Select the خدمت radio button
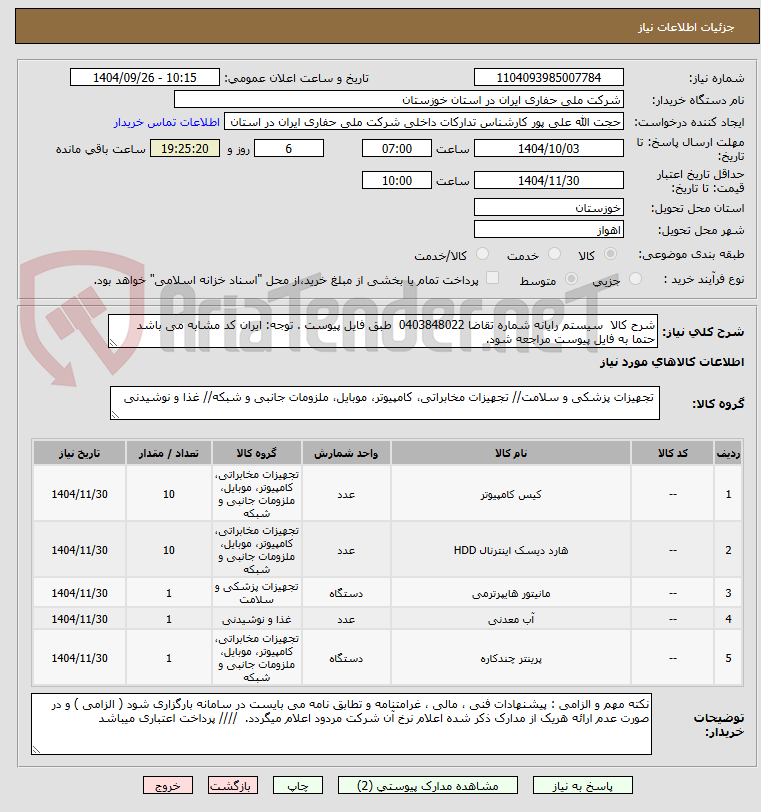761x812 pixels. tap(554, 254)
